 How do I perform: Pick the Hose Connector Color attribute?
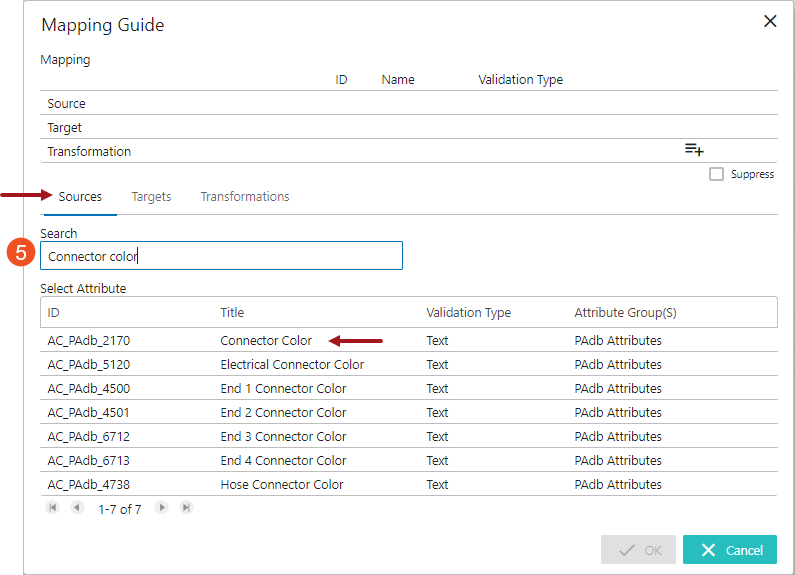point(282,485)
